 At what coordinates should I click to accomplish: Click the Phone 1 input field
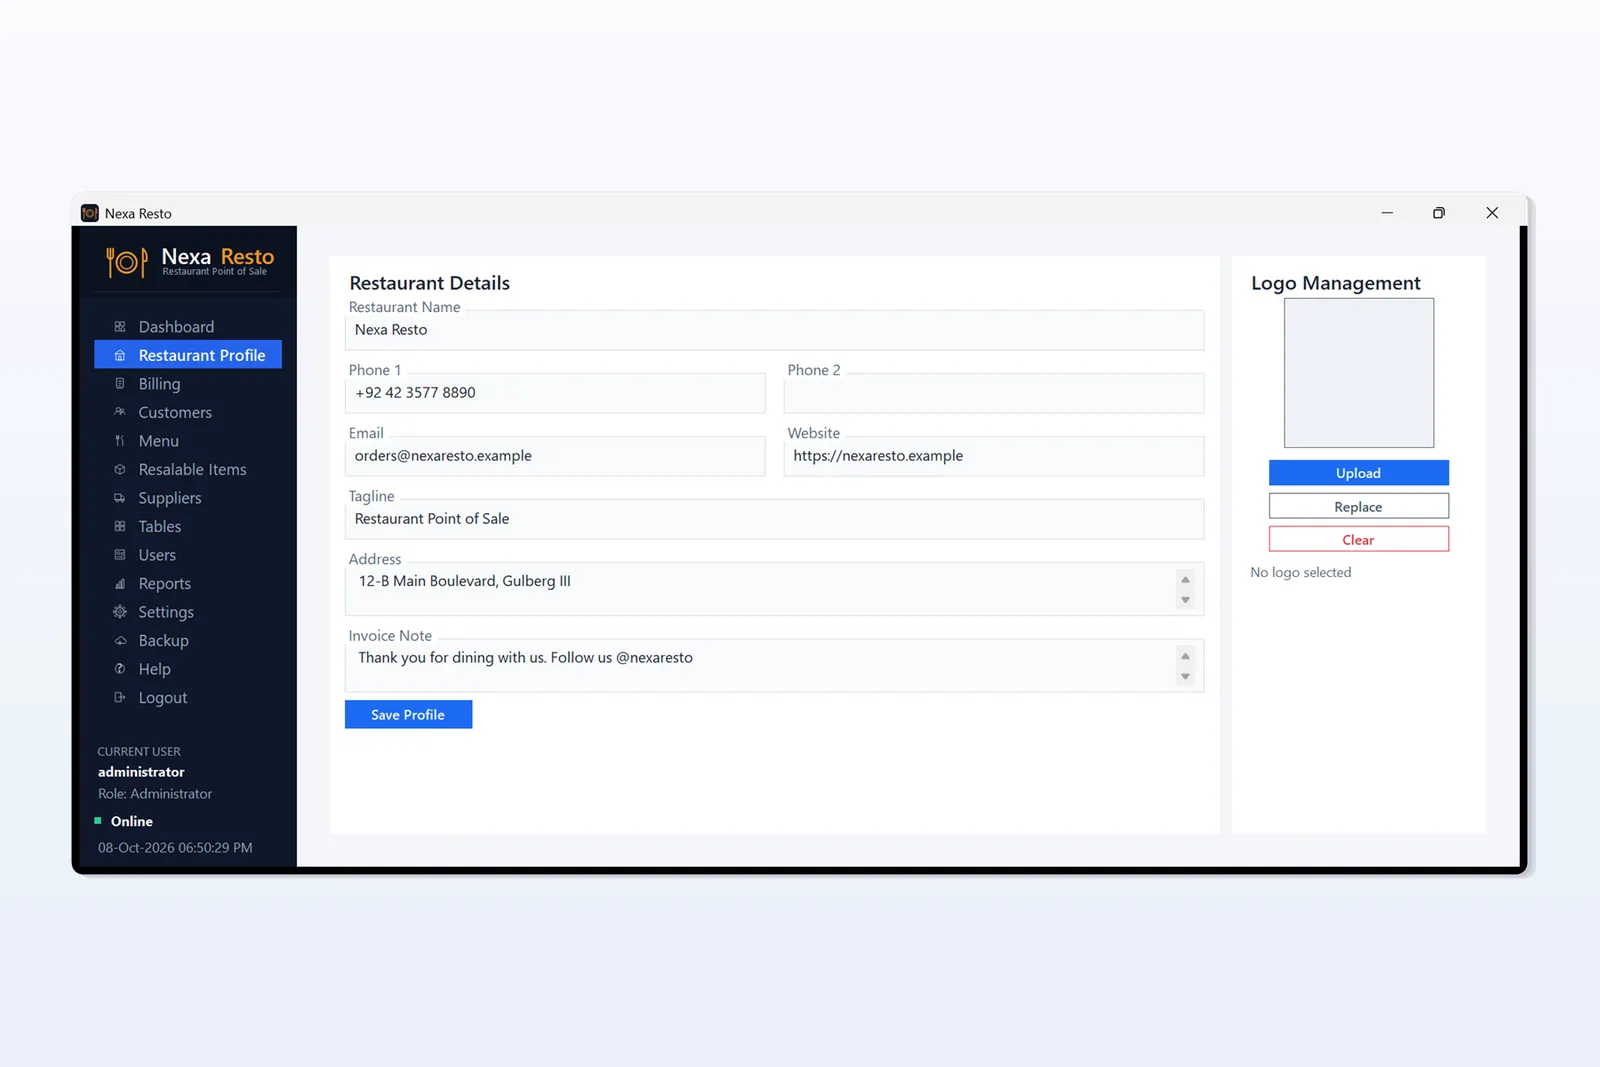[x=555, y=393]
